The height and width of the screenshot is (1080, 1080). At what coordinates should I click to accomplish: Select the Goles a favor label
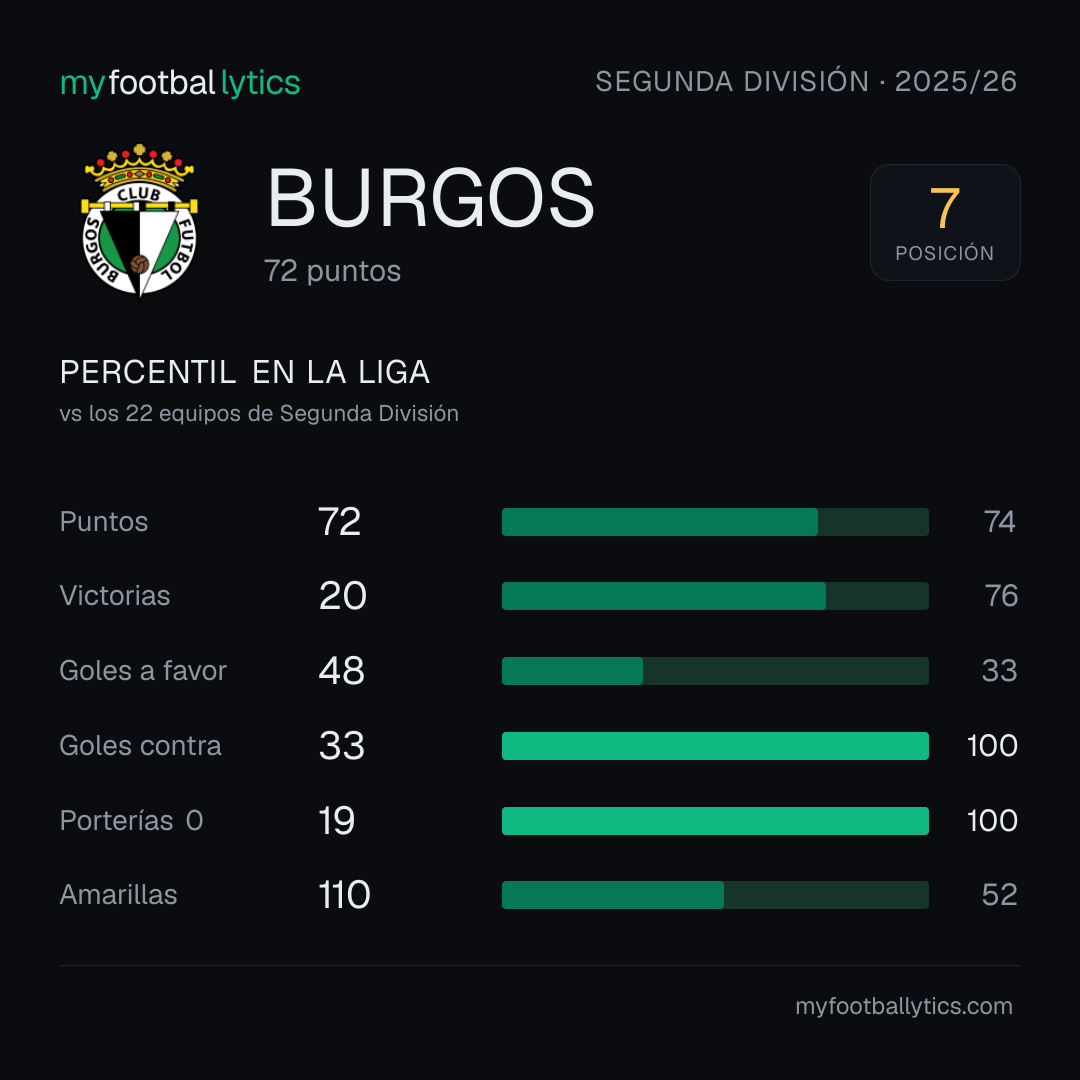(143, 671)
